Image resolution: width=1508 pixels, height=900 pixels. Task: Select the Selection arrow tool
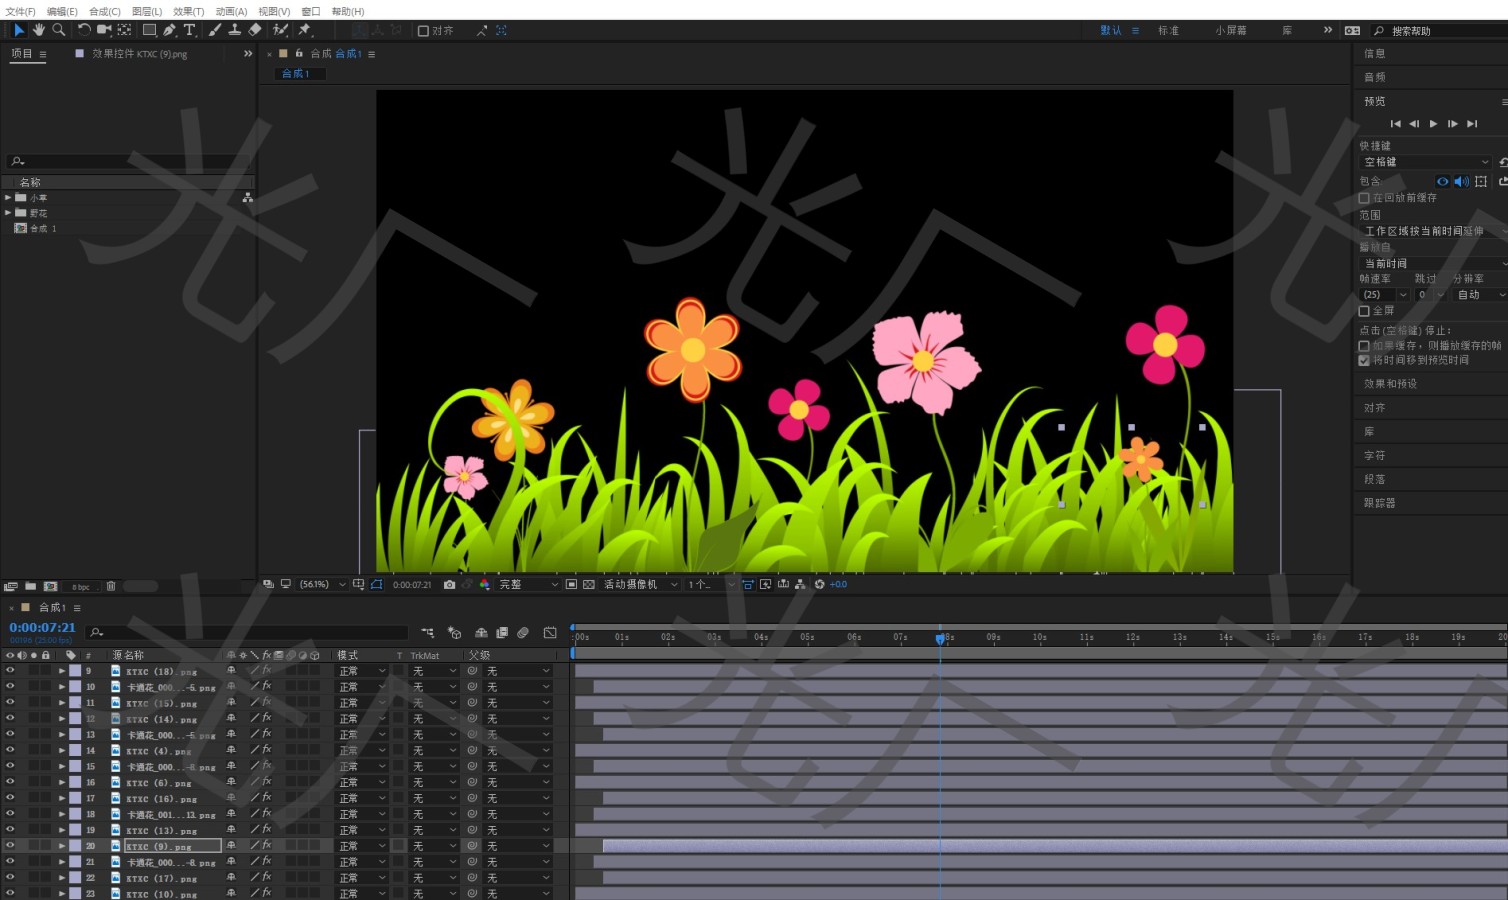[18, 30]
